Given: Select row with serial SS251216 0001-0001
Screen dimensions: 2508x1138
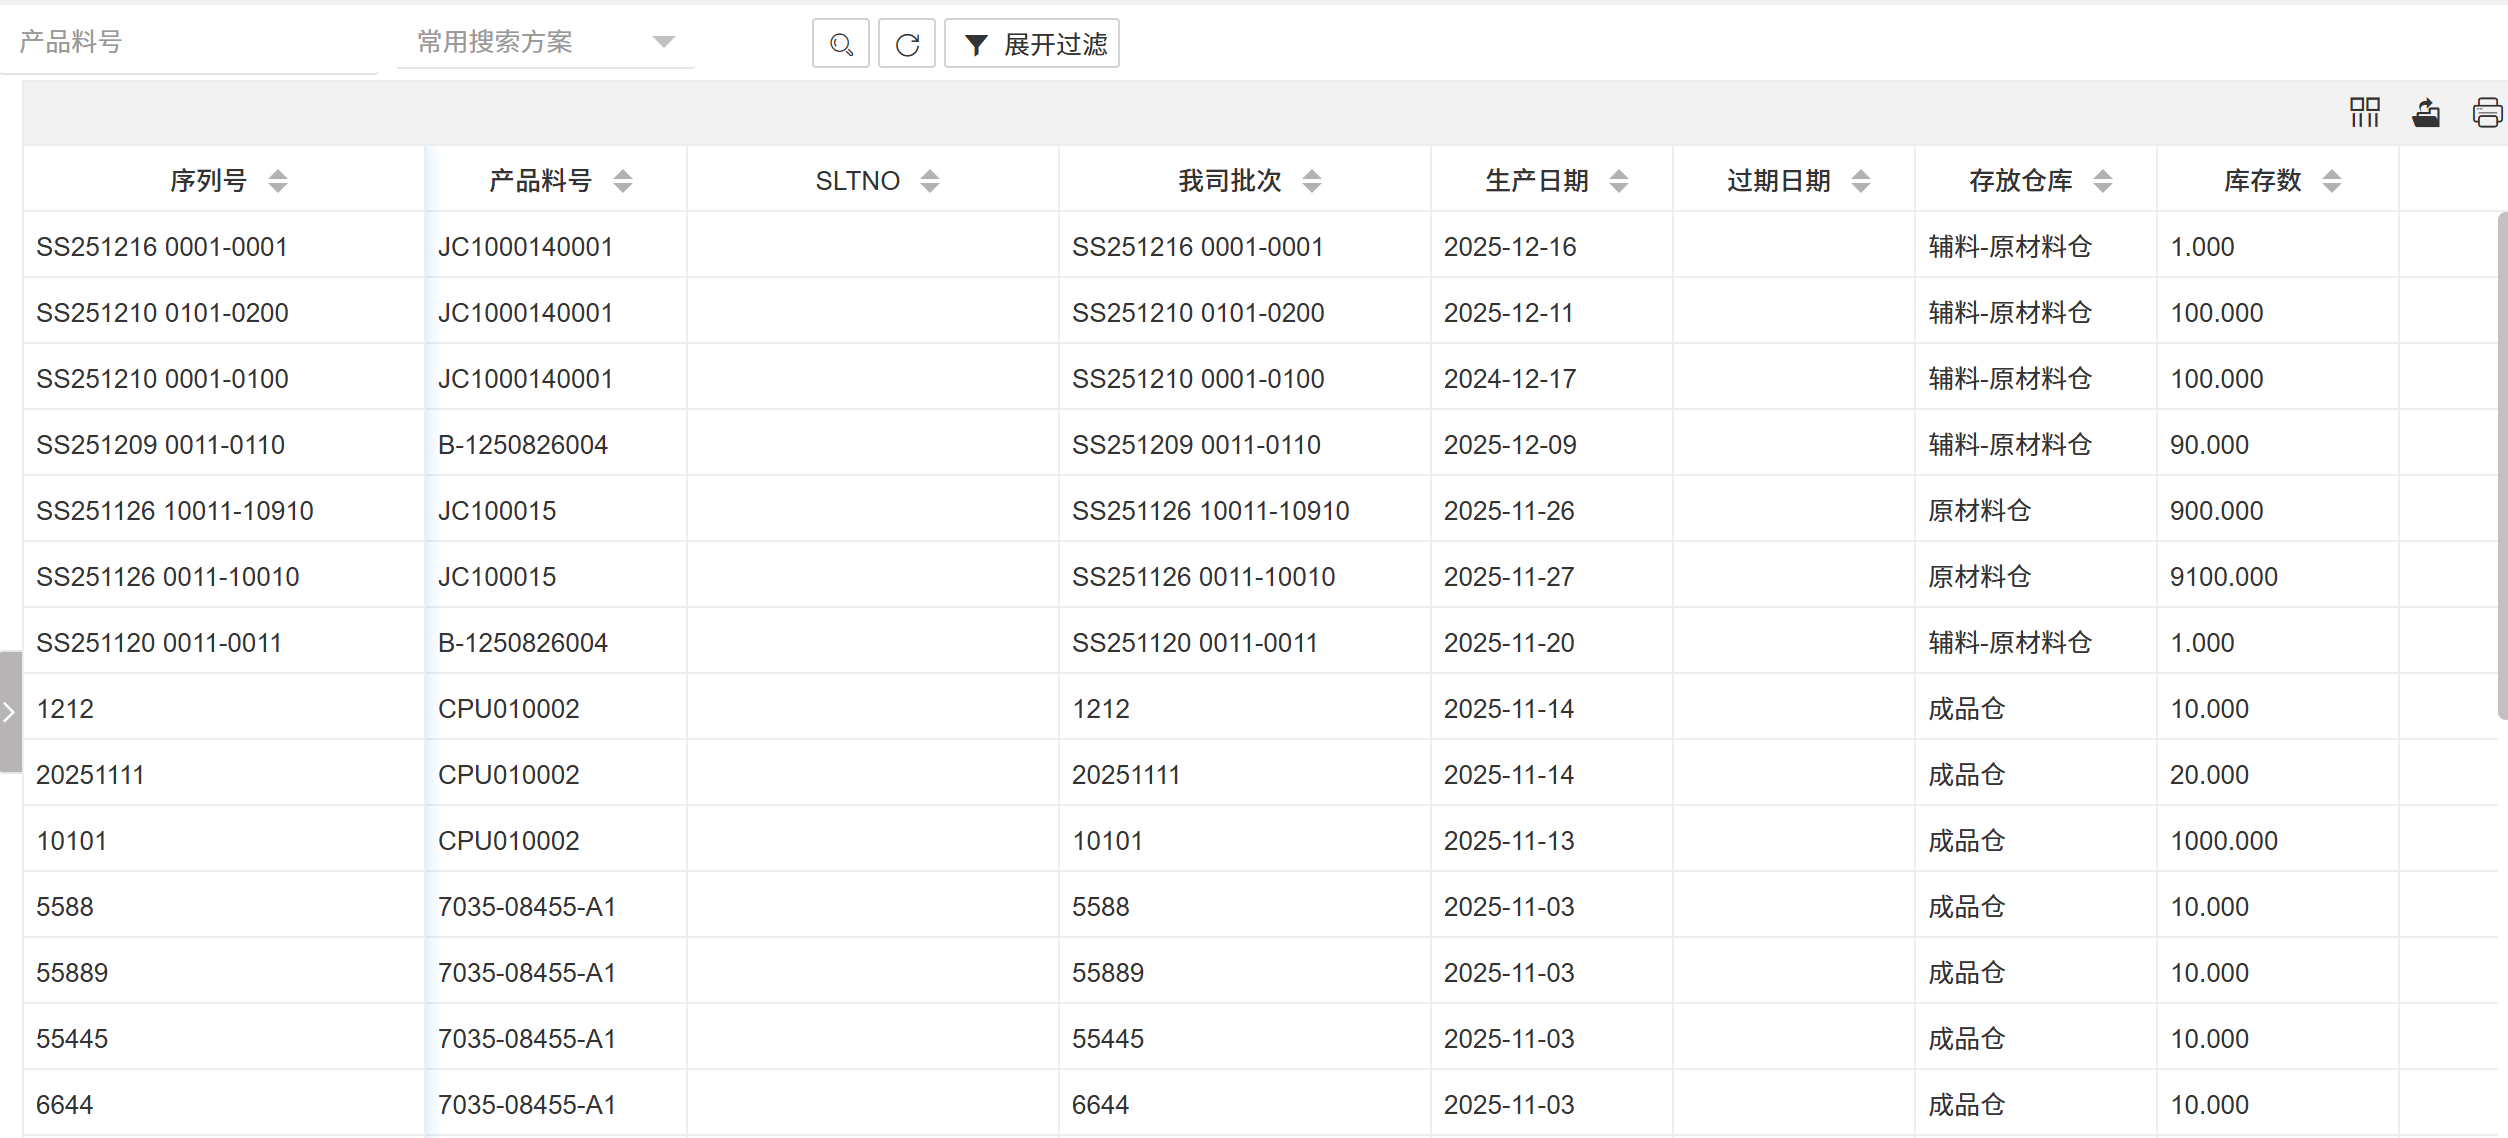Looking at the screenshot, I should (x=162, y=247).
